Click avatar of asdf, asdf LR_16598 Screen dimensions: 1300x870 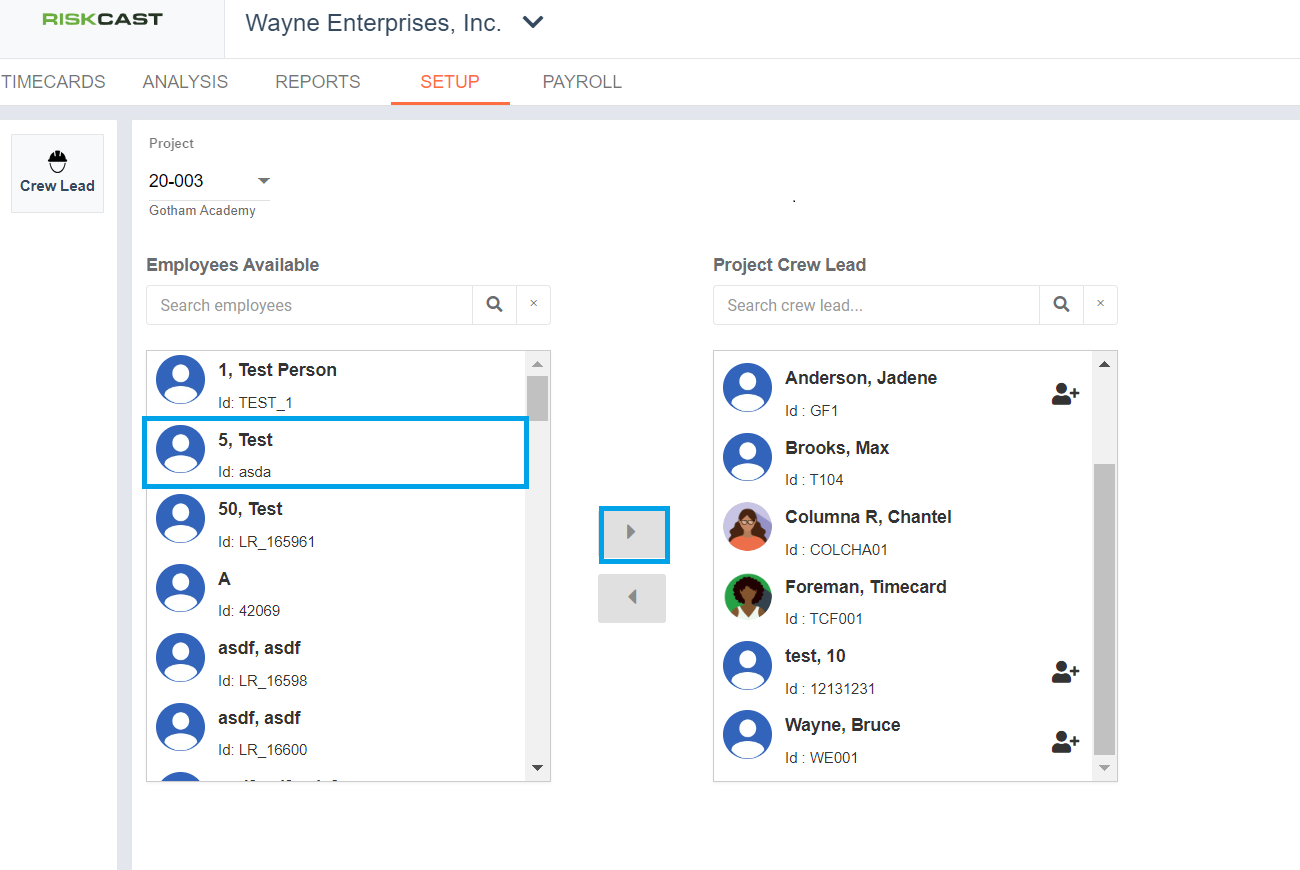click(x=181, y=657)
